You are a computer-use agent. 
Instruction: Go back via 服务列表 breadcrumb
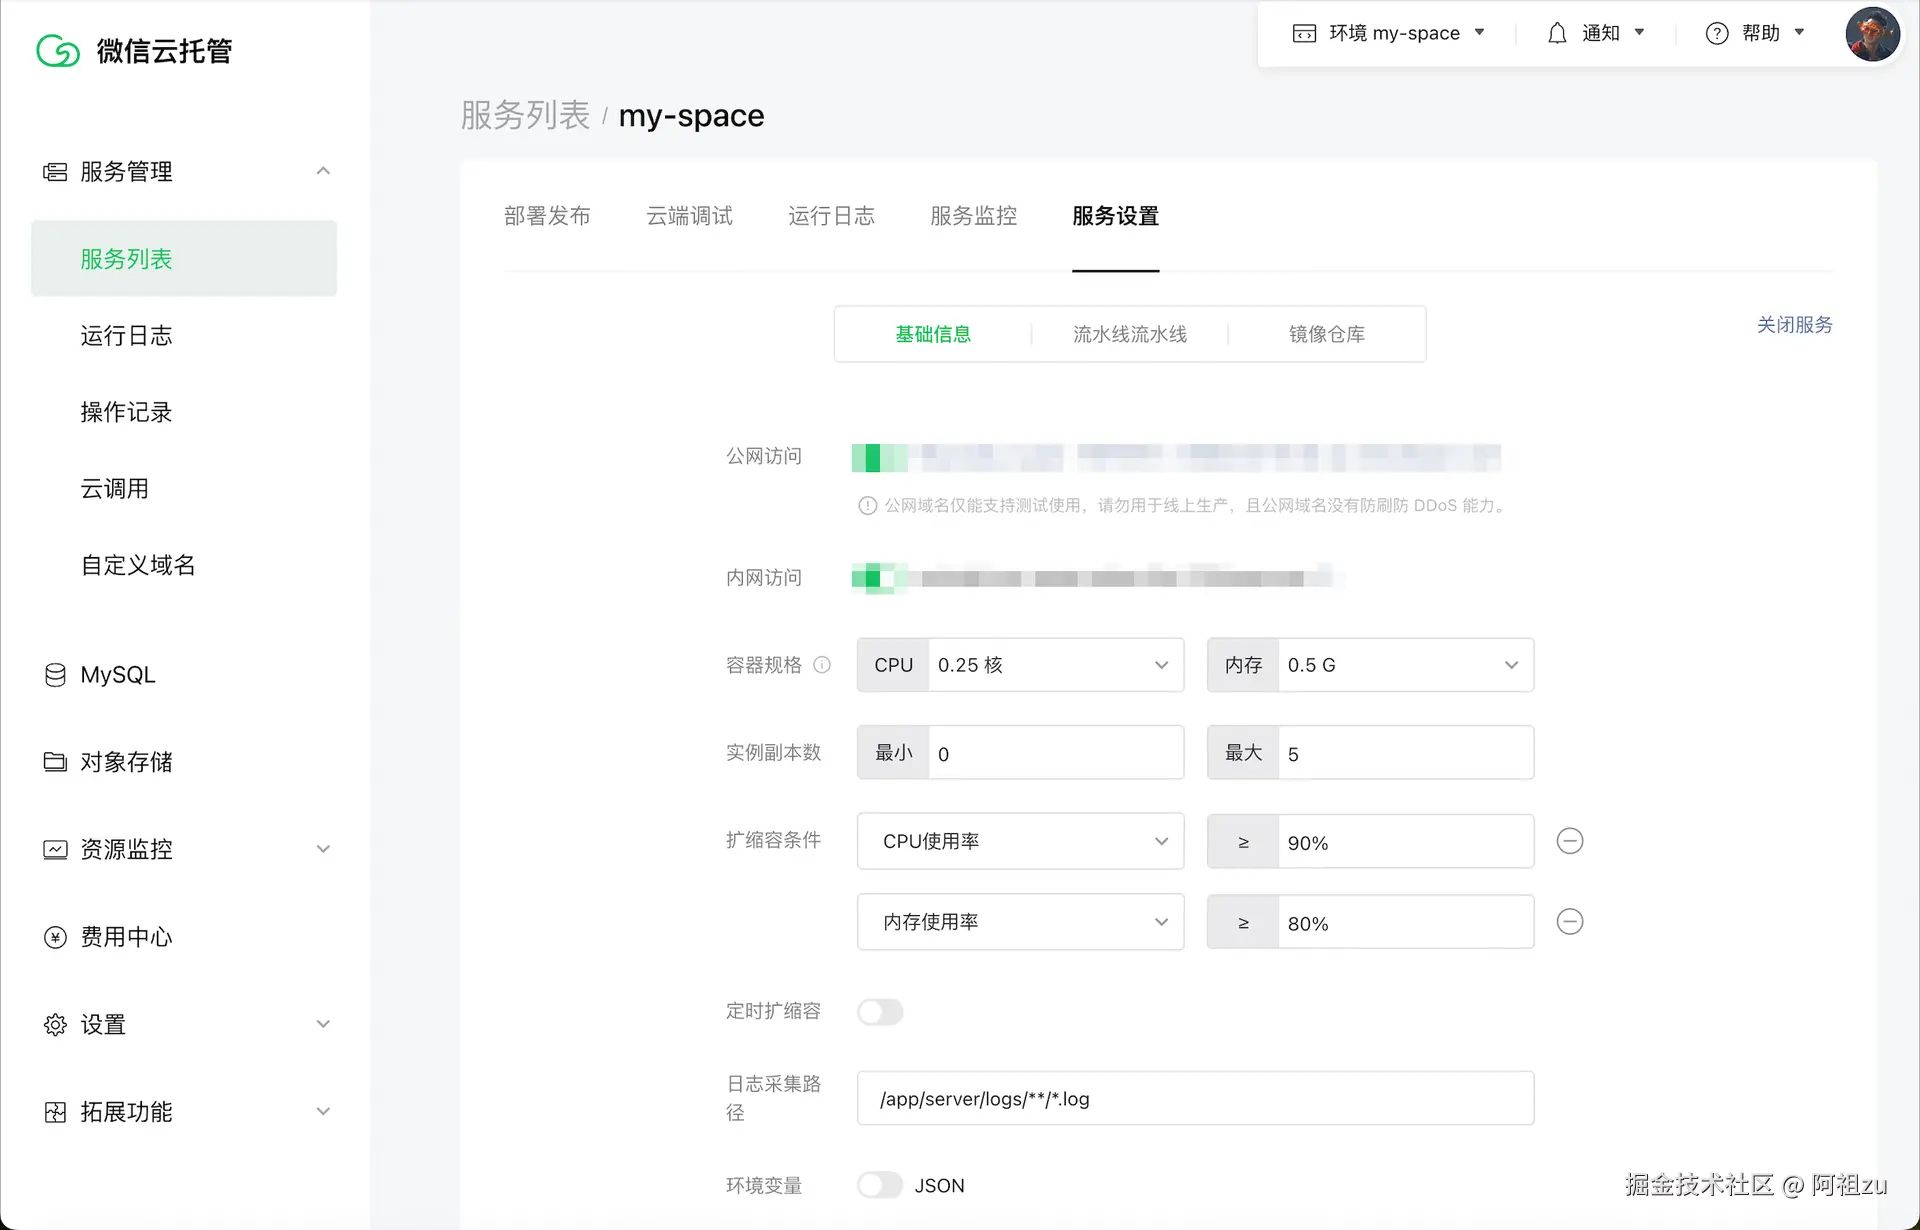pyautogui.click(x=525, y=115)
